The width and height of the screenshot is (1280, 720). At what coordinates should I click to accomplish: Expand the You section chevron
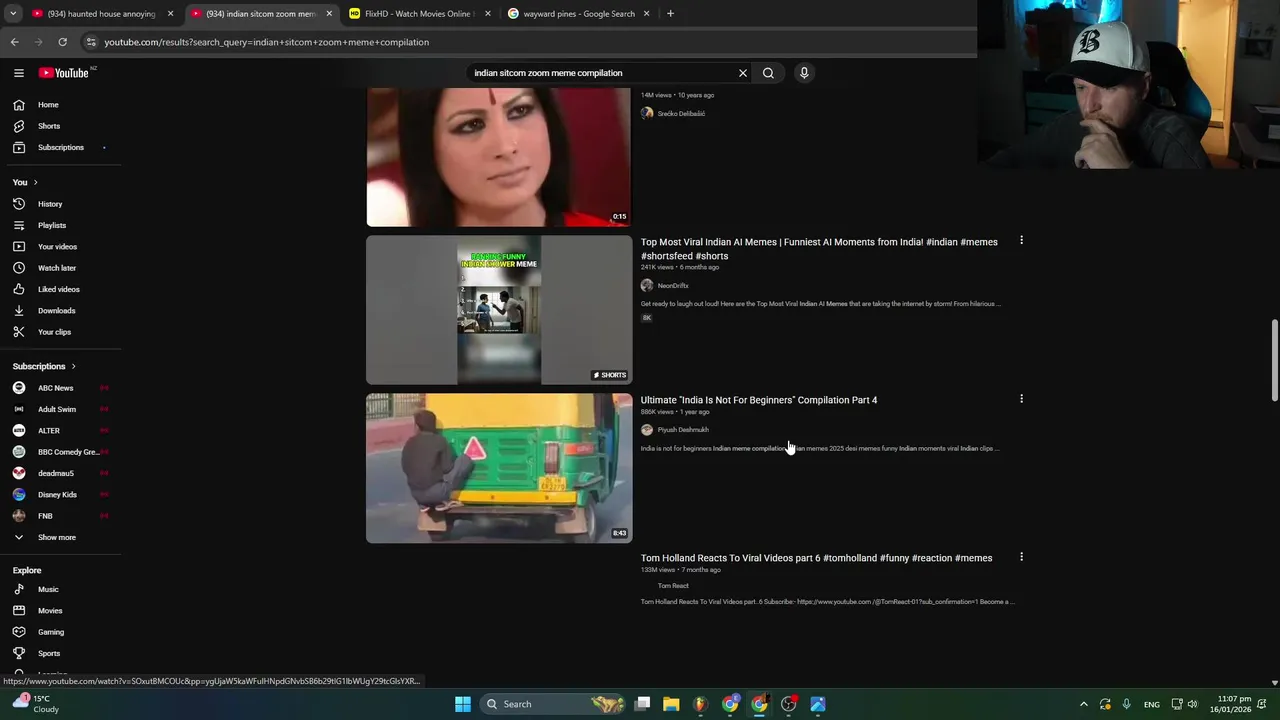[35, 182]
